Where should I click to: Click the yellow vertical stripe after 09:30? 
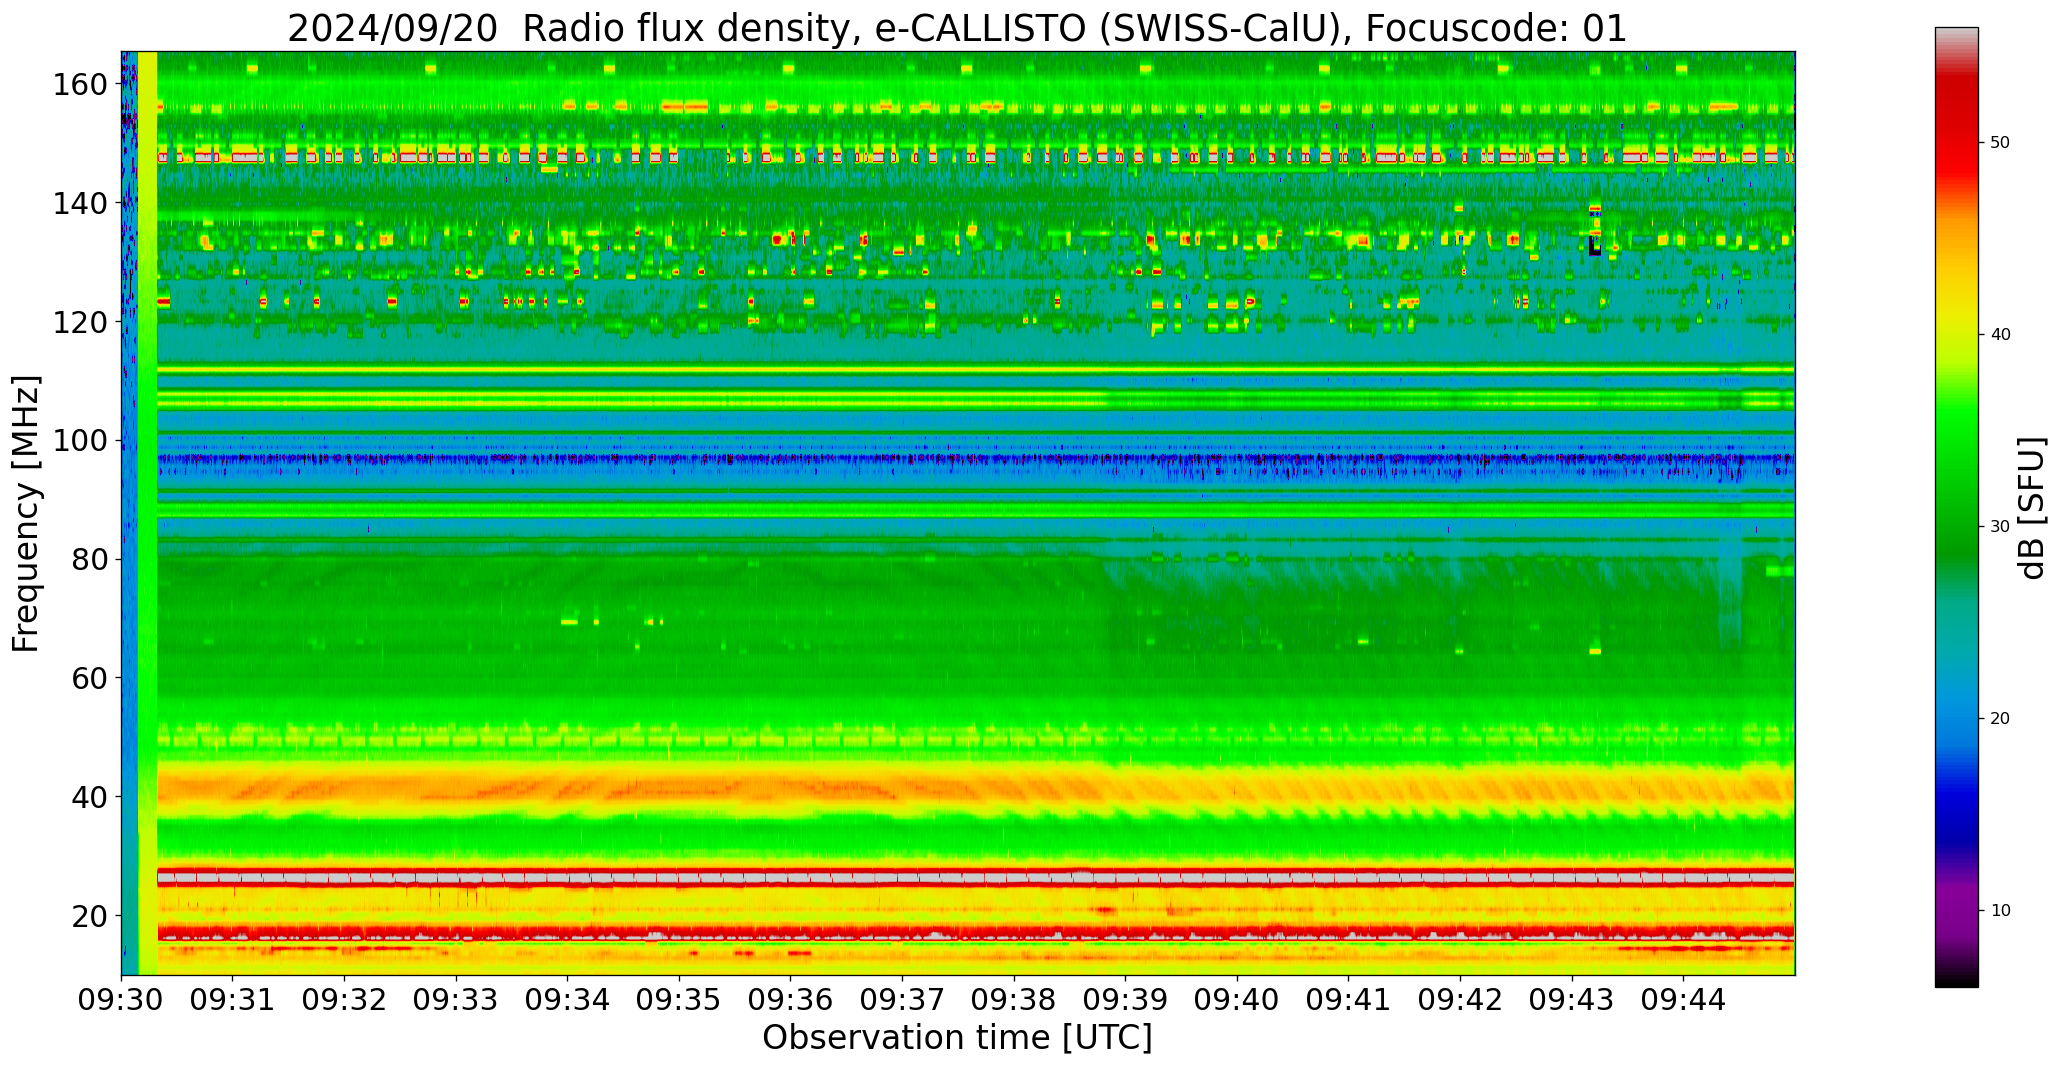point(147,513)
